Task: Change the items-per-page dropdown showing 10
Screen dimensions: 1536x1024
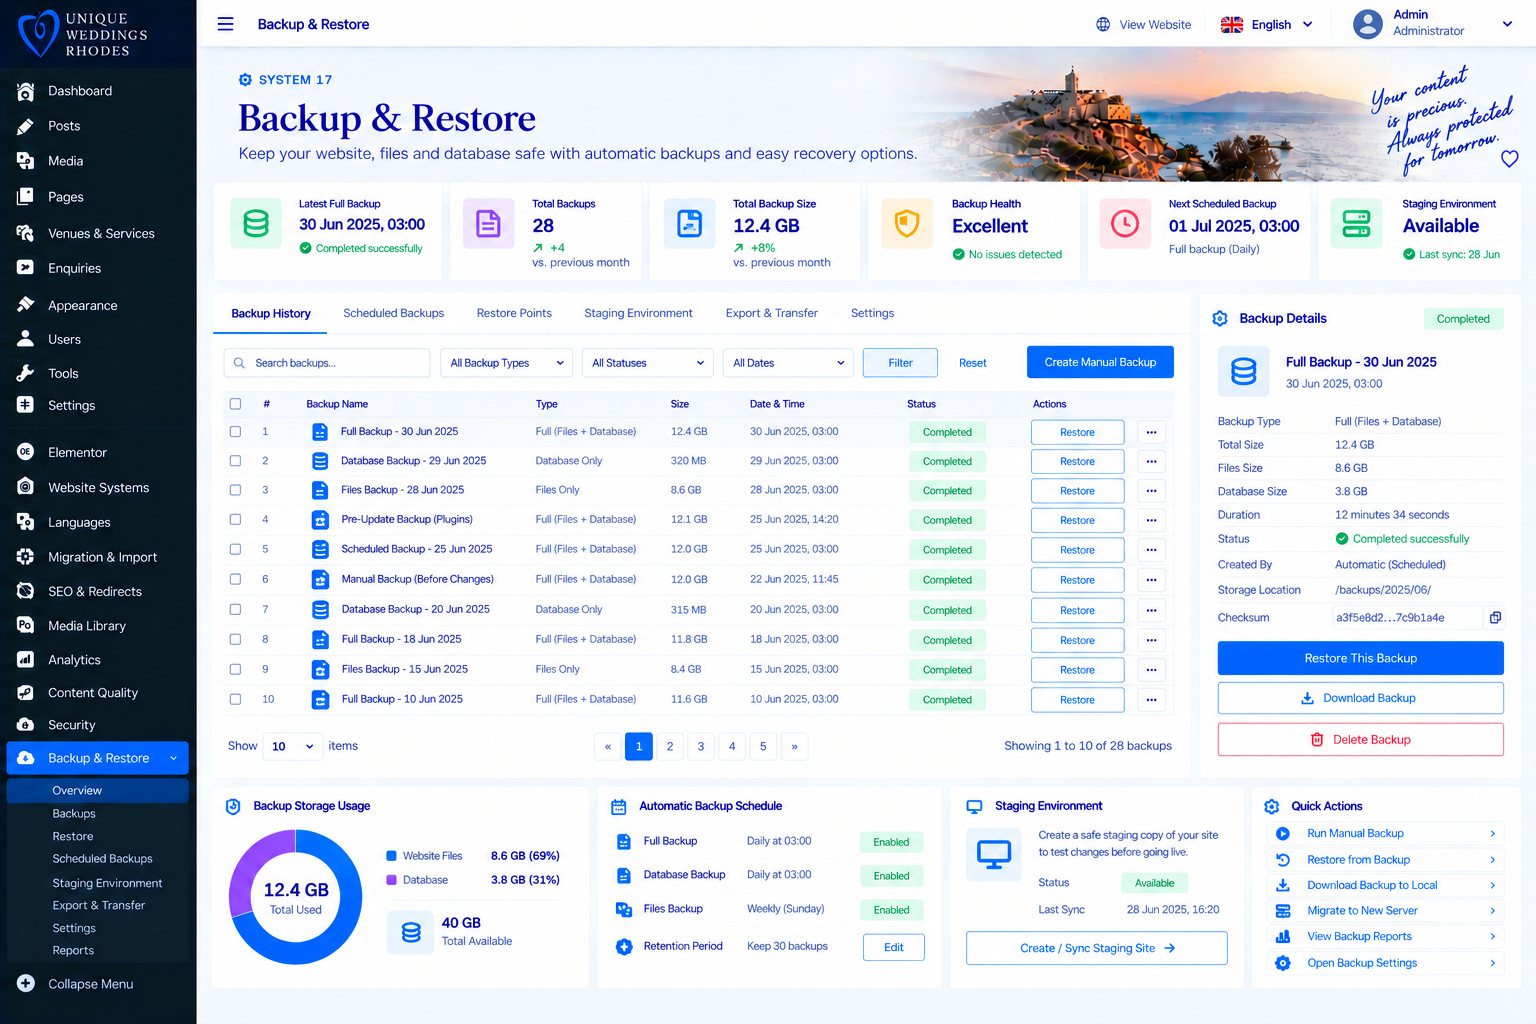Action: (x=292, y=746)
